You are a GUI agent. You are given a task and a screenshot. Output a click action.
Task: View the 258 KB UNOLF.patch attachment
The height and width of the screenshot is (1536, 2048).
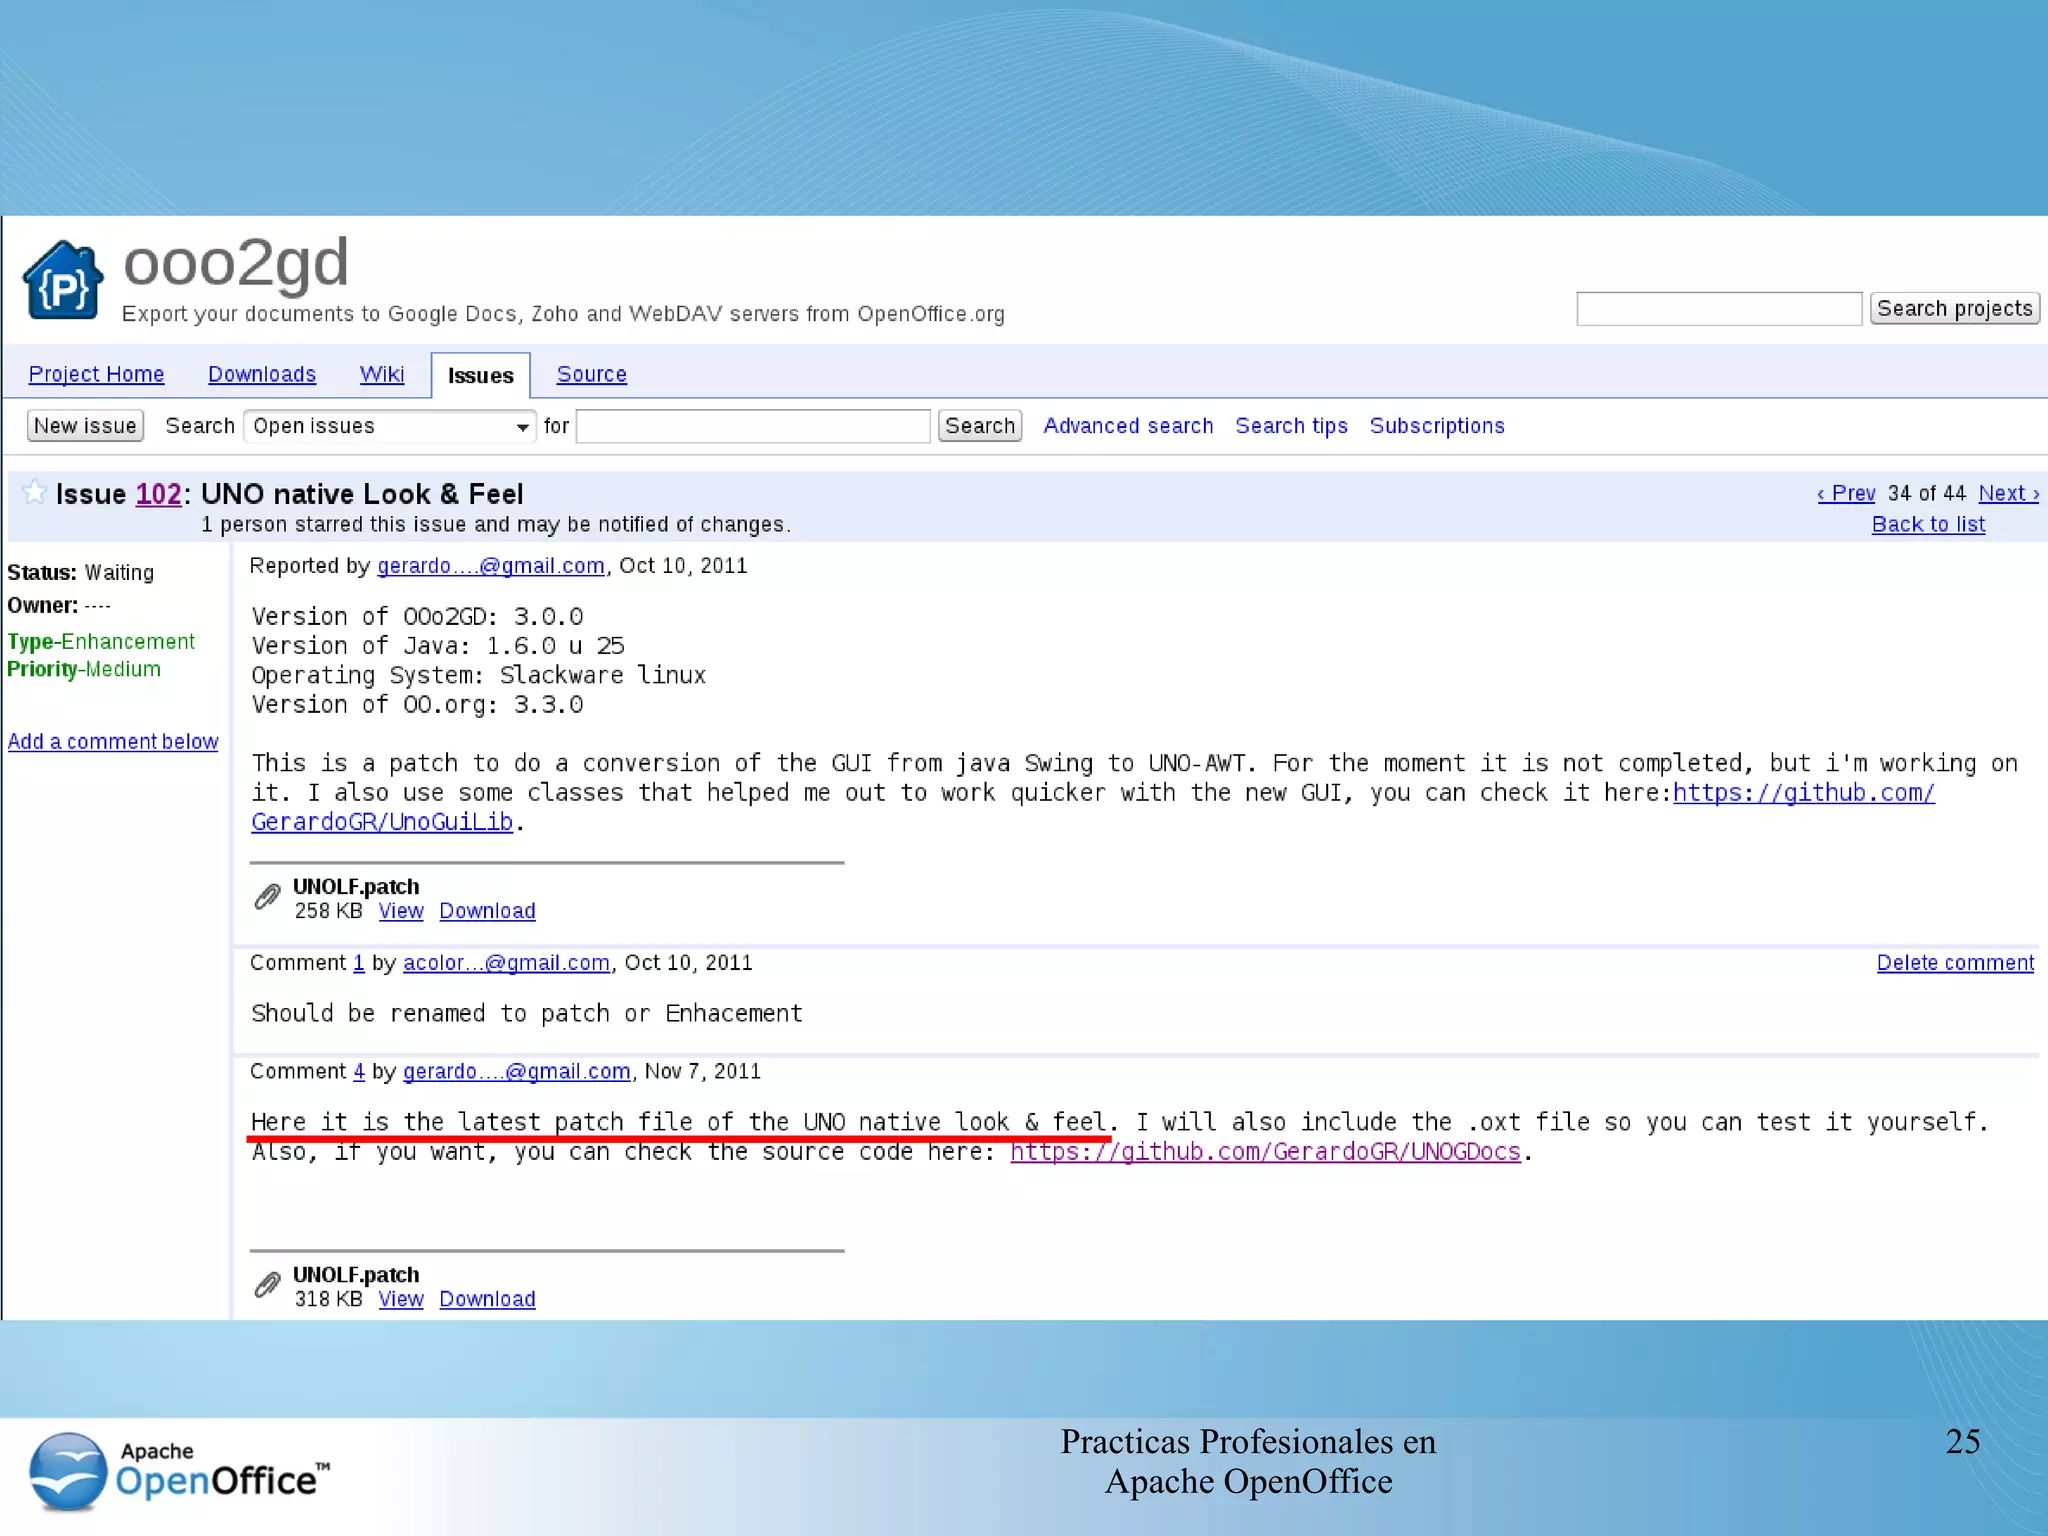point(400,911)
